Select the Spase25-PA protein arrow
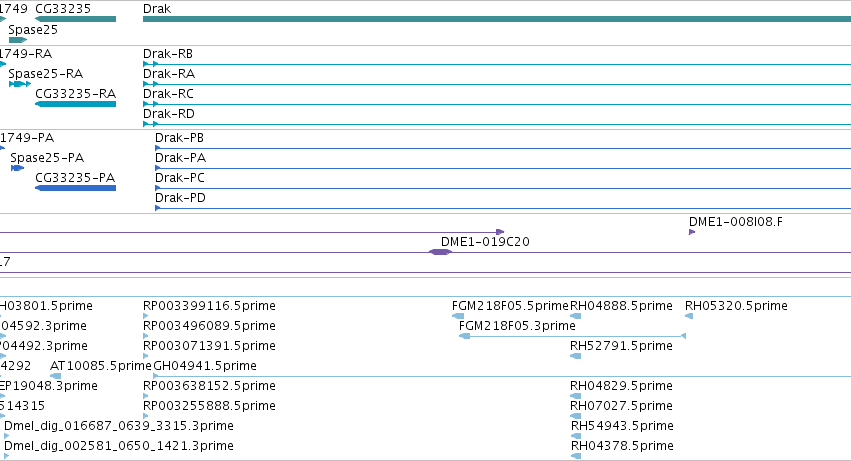 tap(17, 168)
